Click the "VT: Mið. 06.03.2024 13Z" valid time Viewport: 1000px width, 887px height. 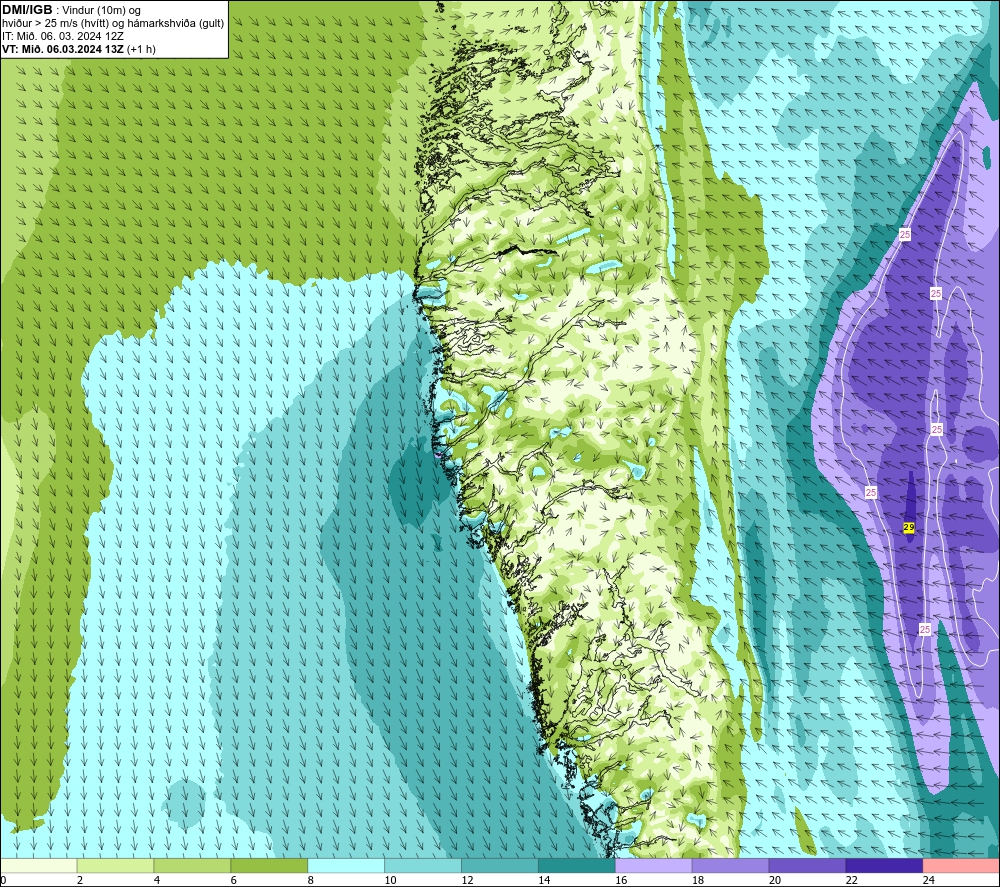[x=63, y=49]
